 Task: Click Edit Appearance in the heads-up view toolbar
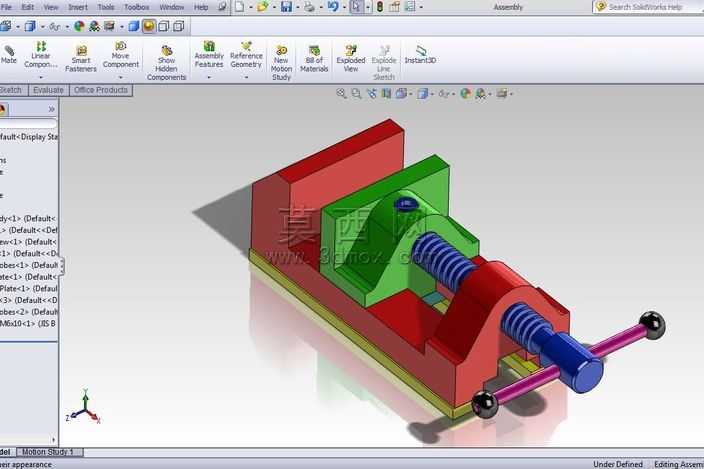tap(466, 93)
